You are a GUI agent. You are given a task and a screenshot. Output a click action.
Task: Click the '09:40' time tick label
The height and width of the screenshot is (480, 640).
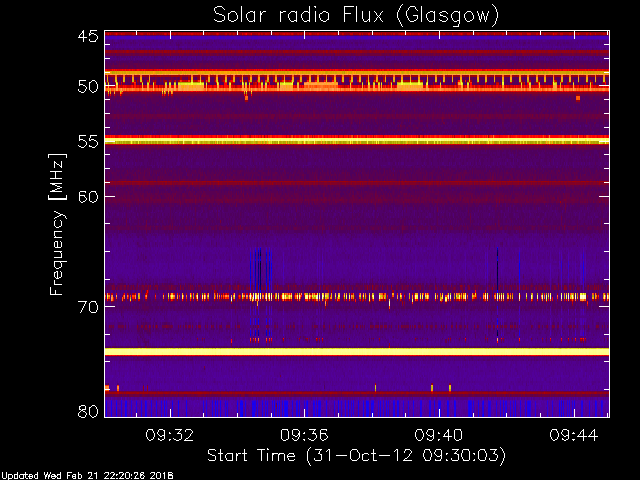[439, 435]
